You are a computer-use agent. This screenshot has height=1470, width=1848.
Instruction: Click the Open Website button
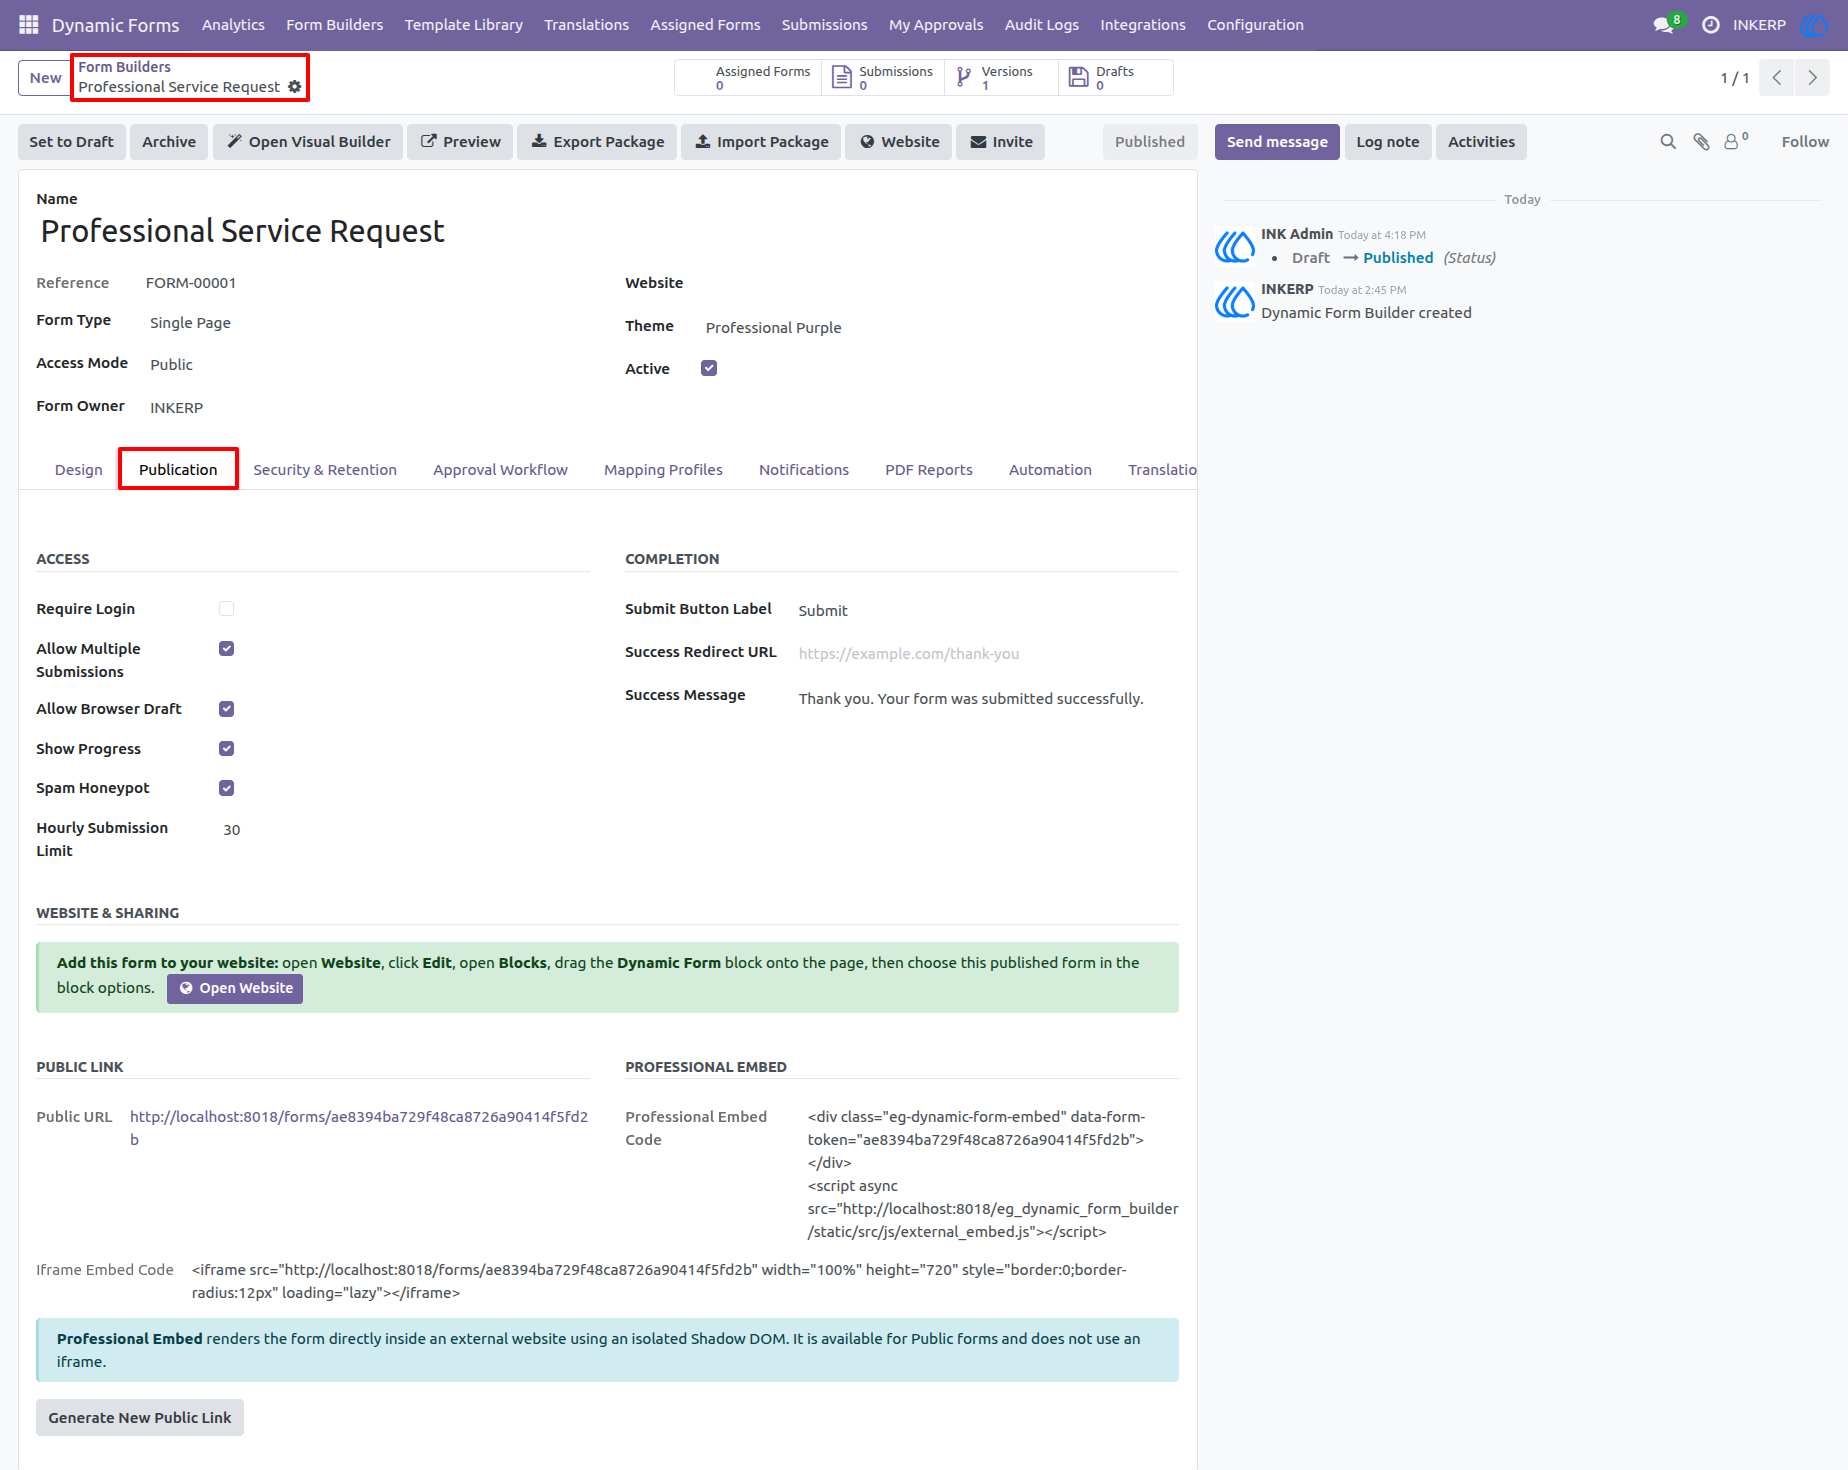point(235,988)
